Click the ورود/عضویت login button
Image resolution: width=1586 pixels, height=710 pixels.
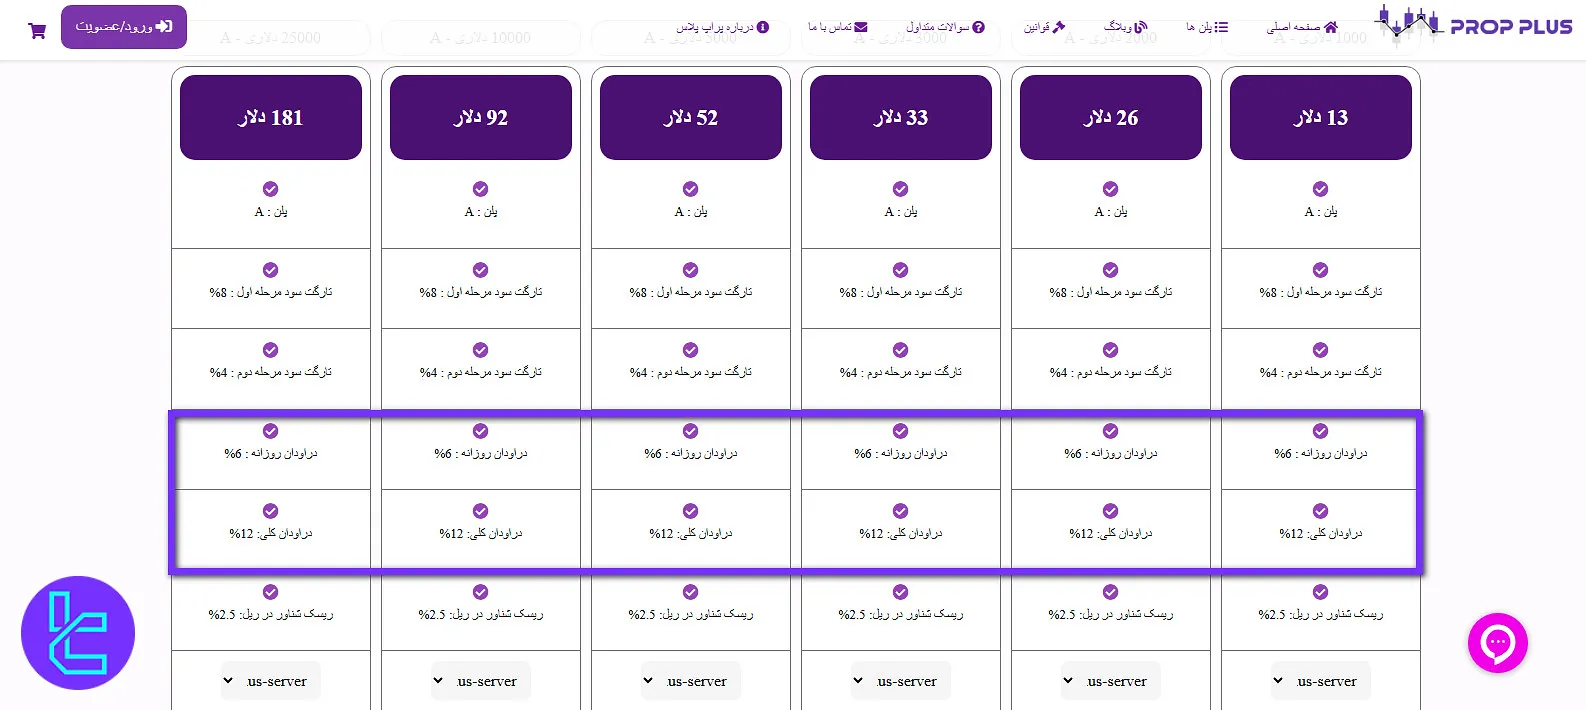[x=124, y=27]
